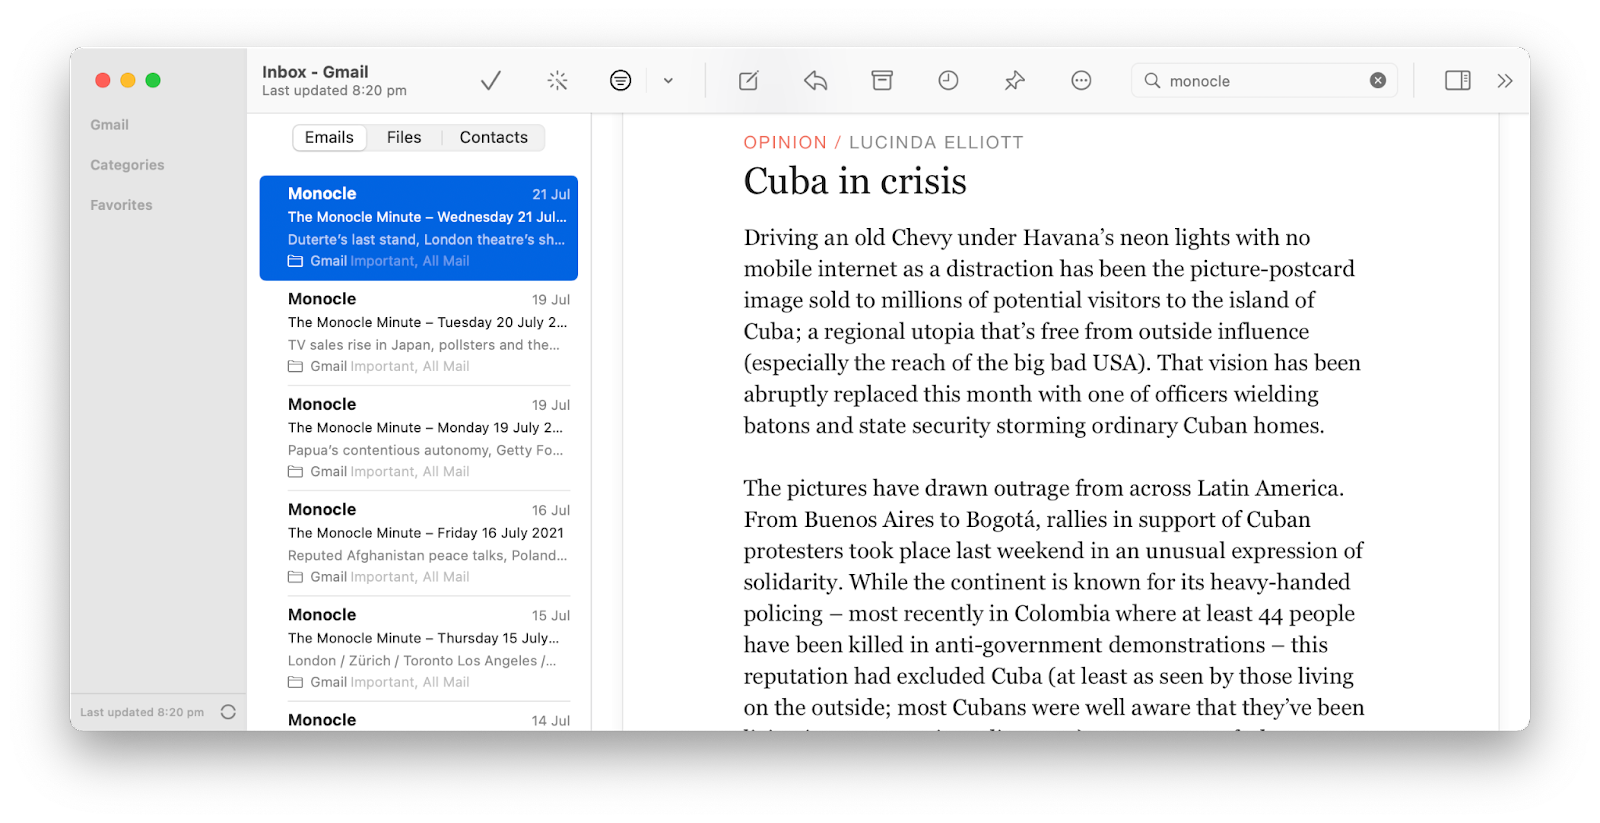This screenshot has height=823, width=1600.
Task: Click the search magnifier icon
Action: (x=1152, y=81)
